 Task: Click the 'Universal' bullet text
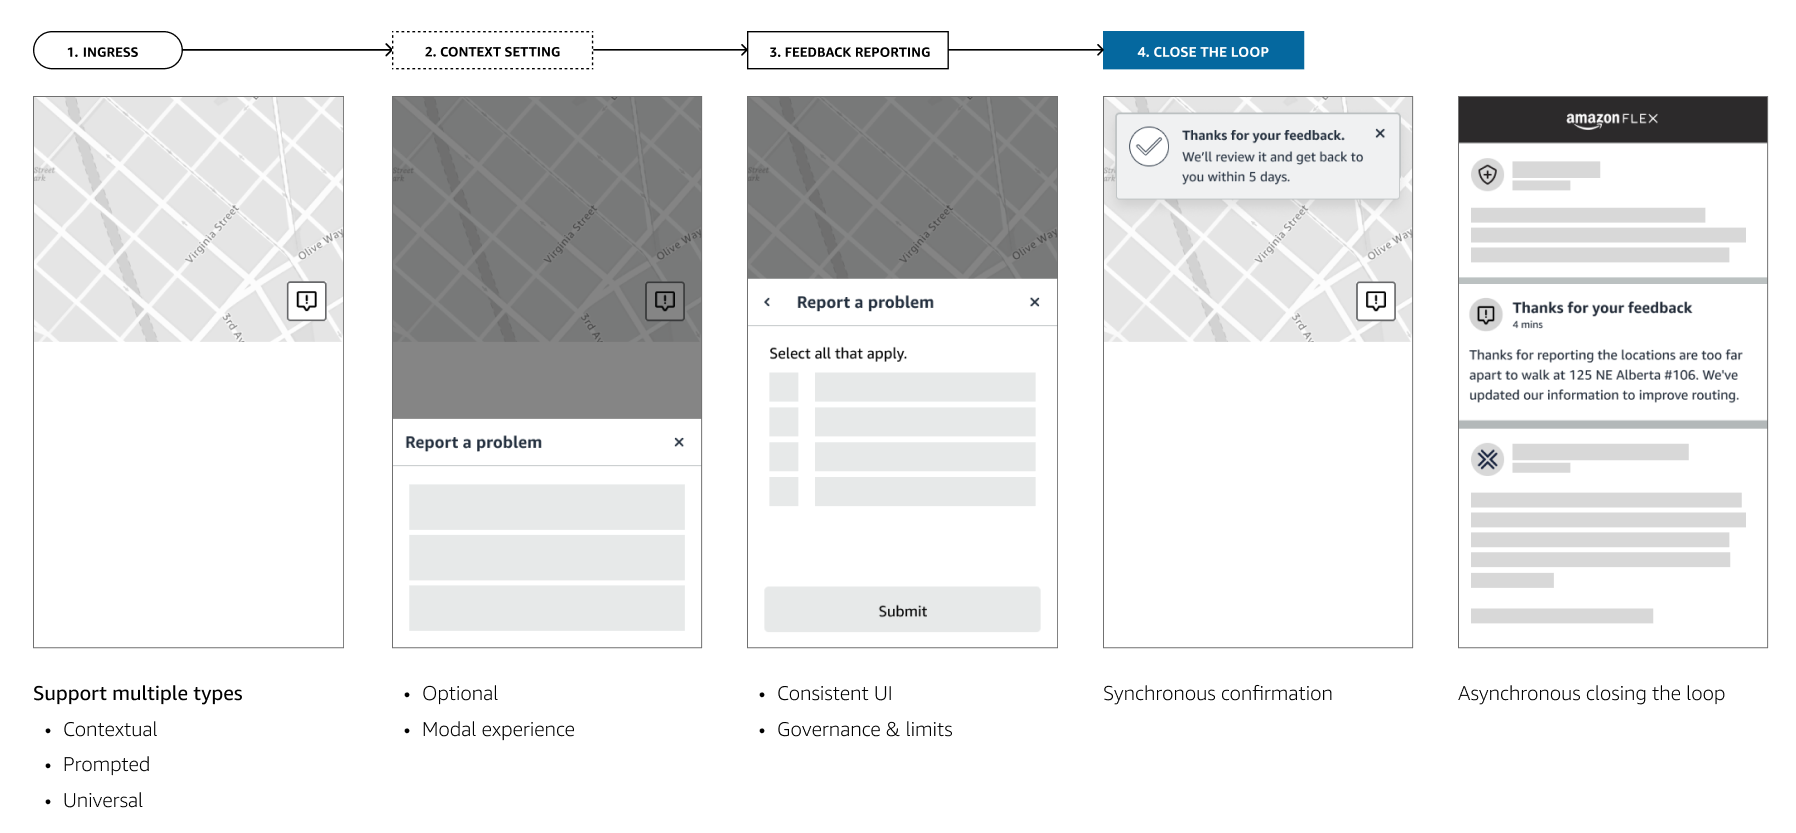coord(103,800)
